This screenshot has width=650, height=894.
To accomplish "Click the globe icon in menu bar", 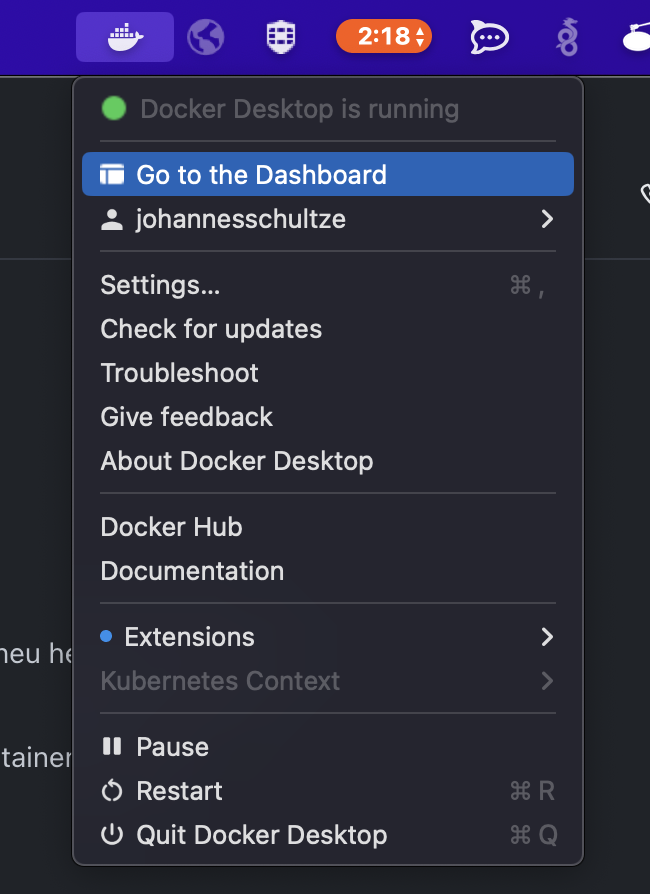I will coord(205,37).
